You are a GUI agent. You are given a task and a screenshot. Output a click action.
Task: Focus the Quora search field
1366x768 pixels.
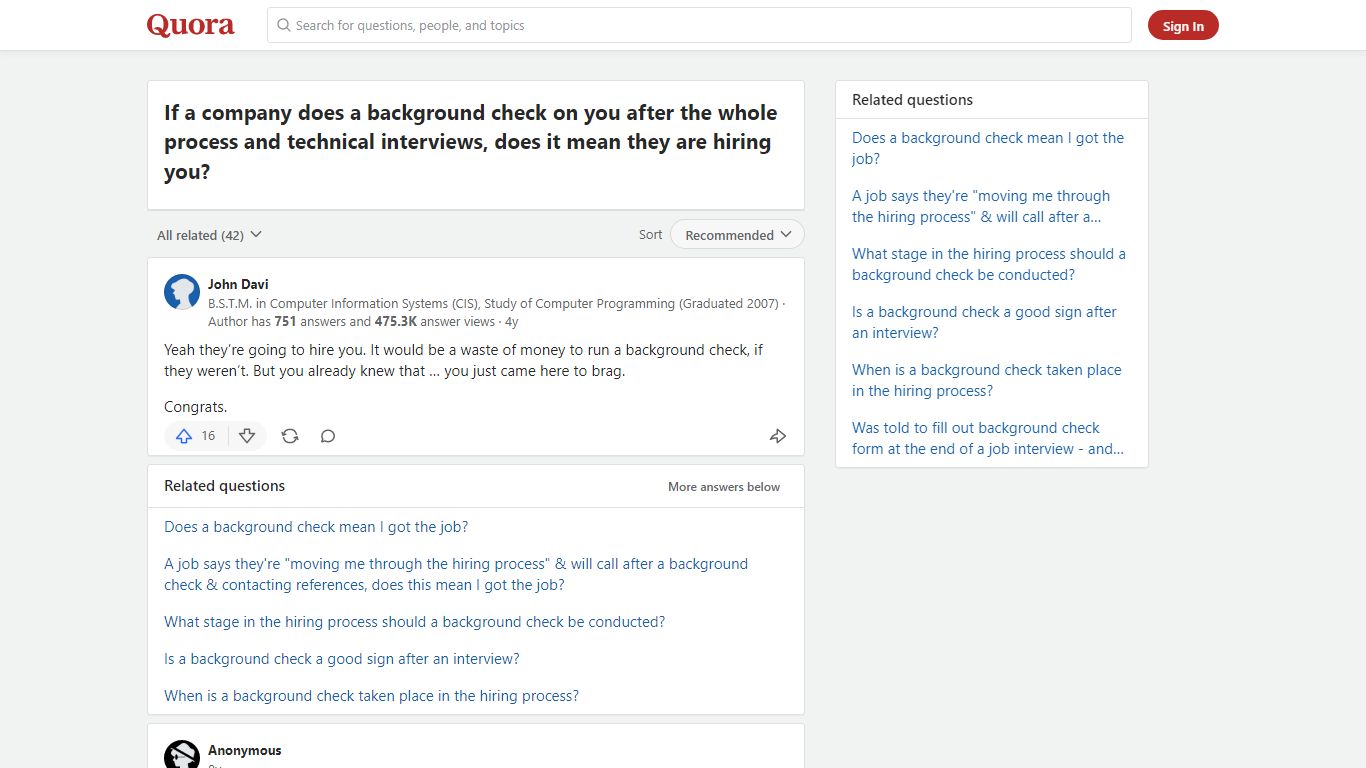[699, 25]
